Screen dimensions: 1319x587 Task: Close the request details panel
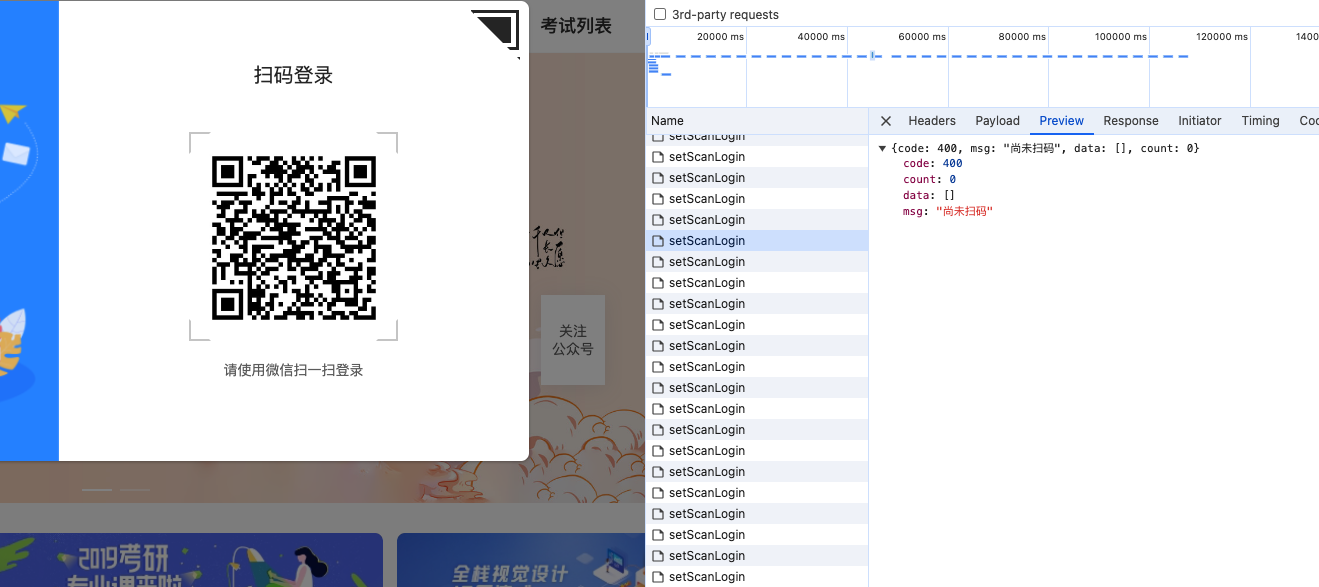click(x=886, y=121)
